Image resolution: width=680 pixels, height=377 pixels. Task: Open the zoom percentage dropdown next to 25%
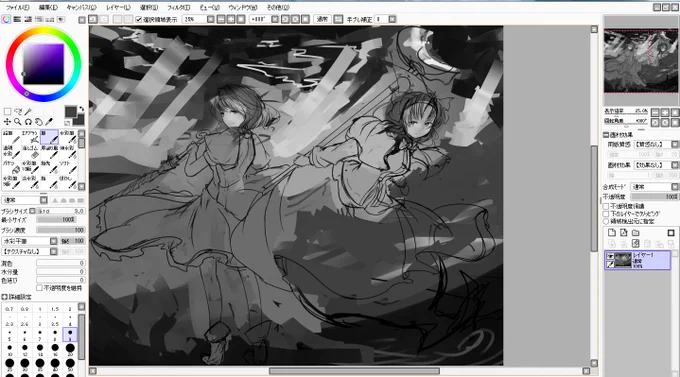pos(210,19)
